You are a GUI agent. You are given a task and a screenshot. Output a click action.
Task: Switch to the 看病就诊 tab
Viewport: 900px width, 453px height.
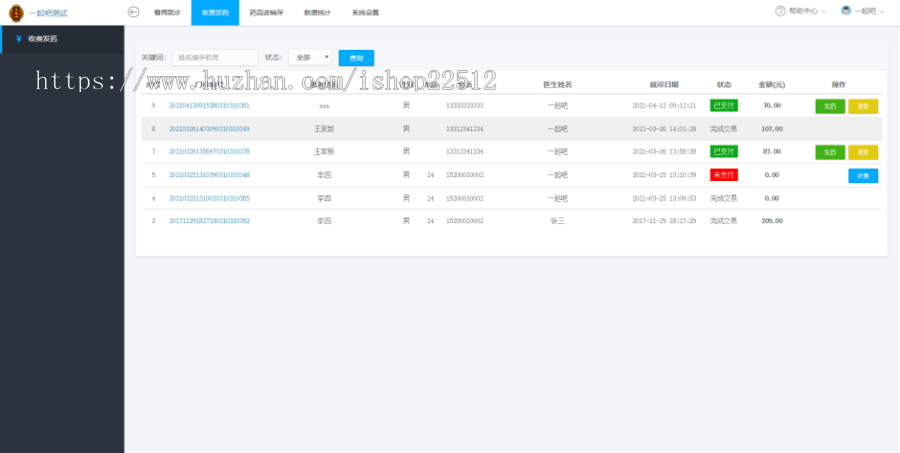[167, 13]
